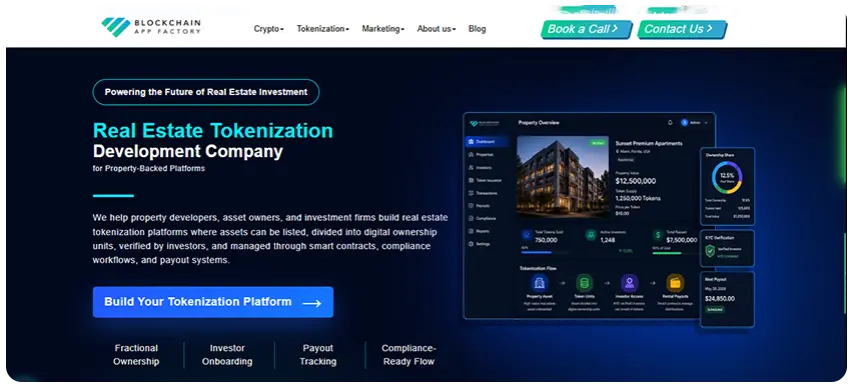The width and height of the screenshot is (850, 390).
Task: Click the Admin avatar icon
Action: coord(685,123)
